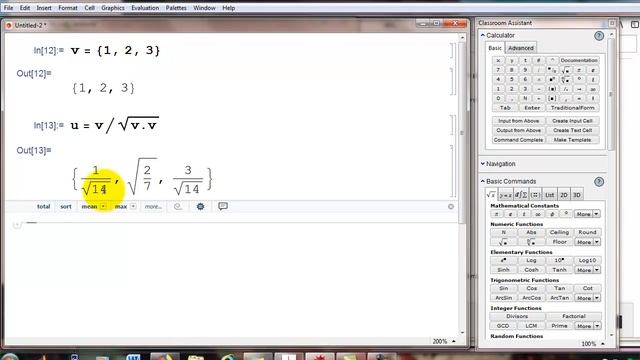Click the total suggestion button
Screen dimensions: 640x360
coord(43,207)
